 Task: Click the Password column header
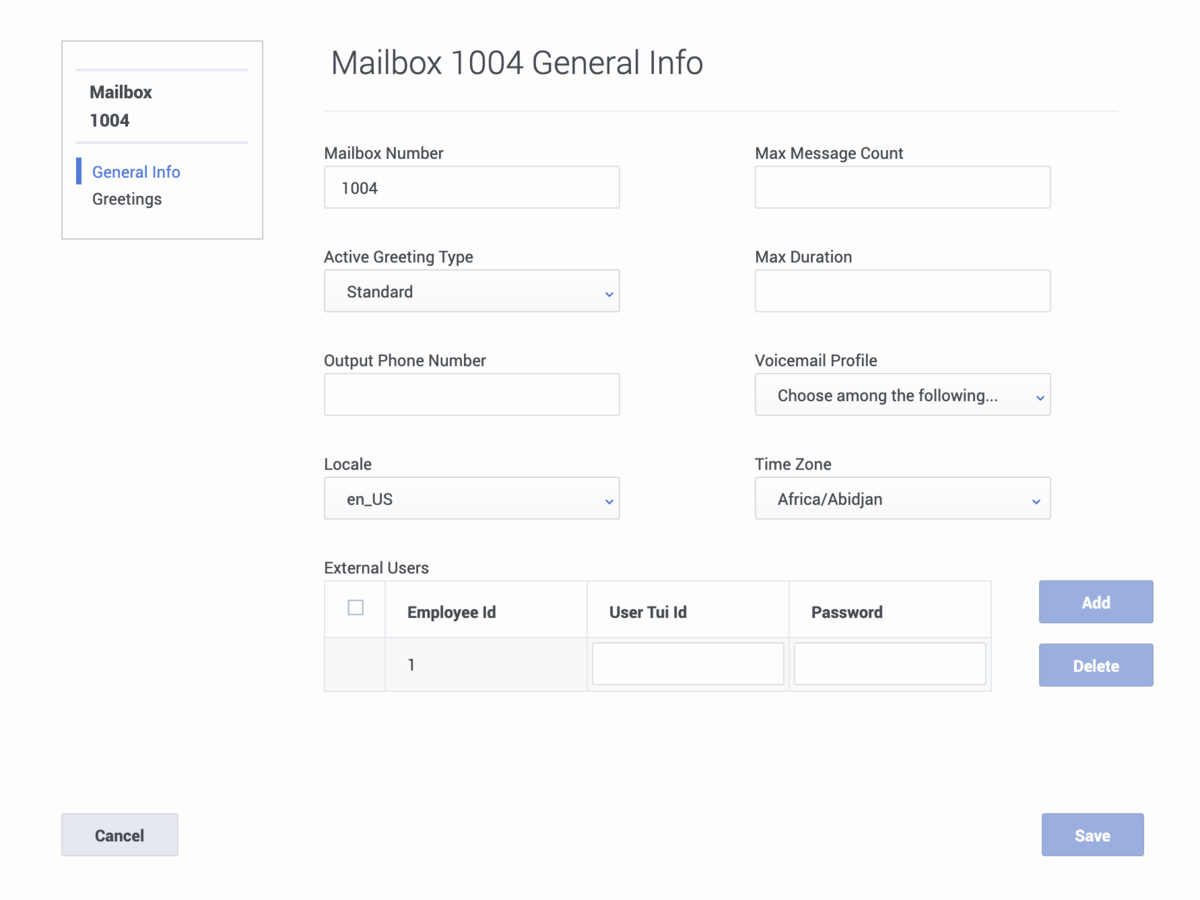tap(890, 610)
